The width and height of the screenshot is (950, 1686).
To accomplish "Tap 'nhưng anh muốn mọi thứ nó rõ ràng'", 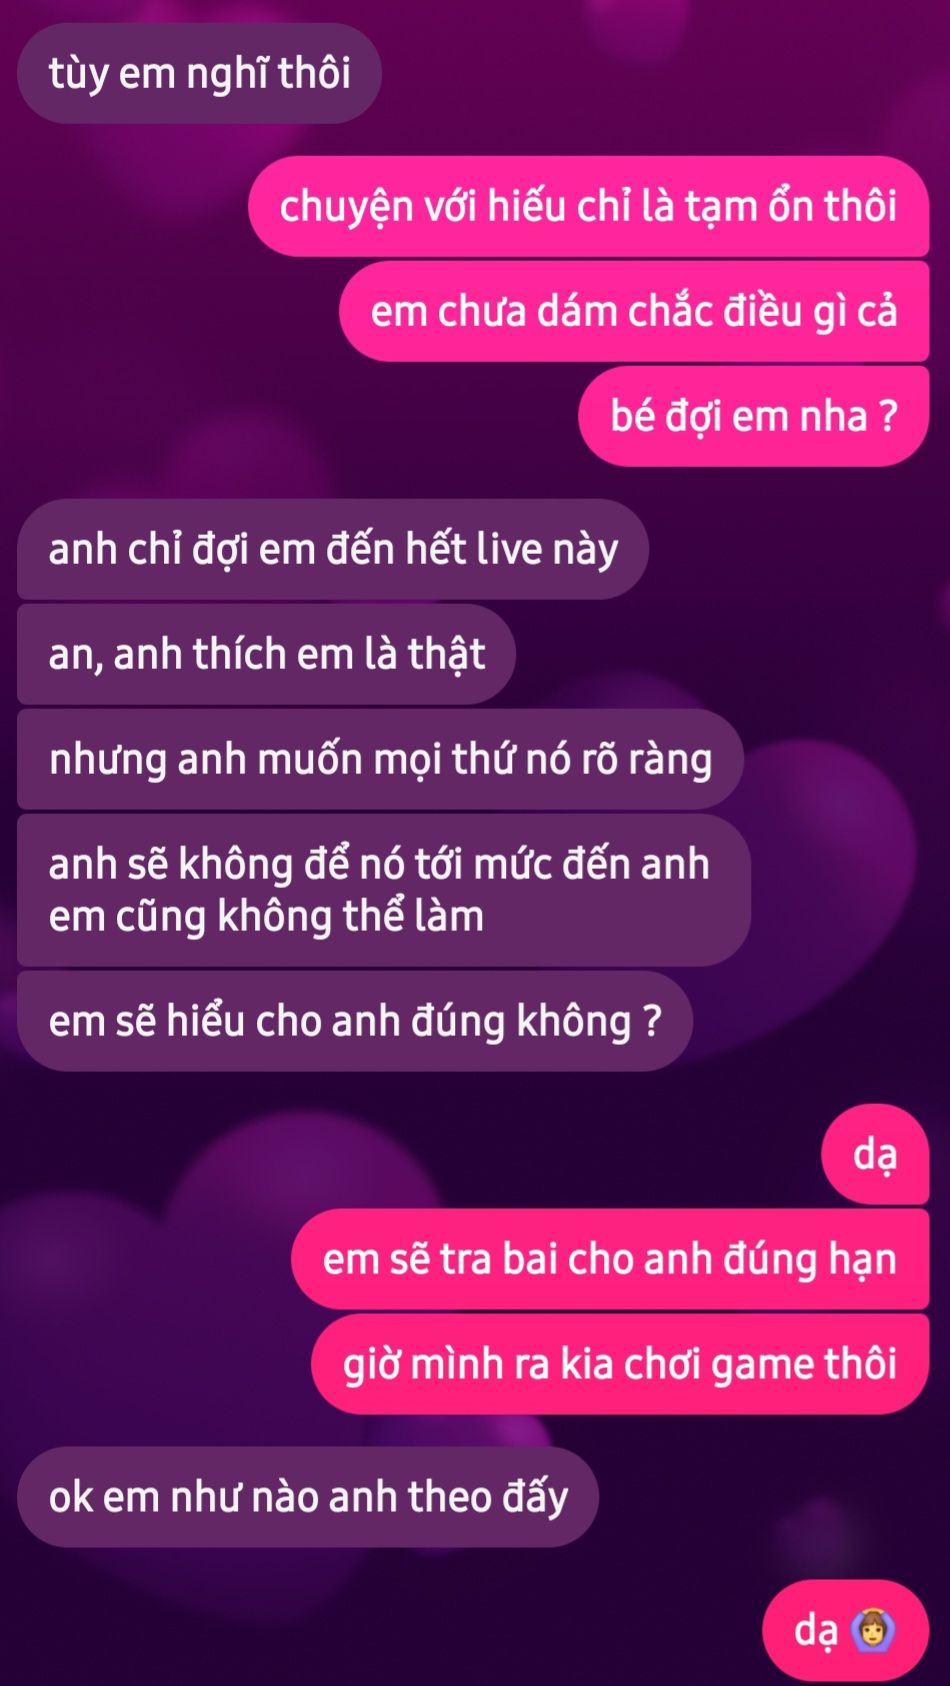I will (380, 759).
